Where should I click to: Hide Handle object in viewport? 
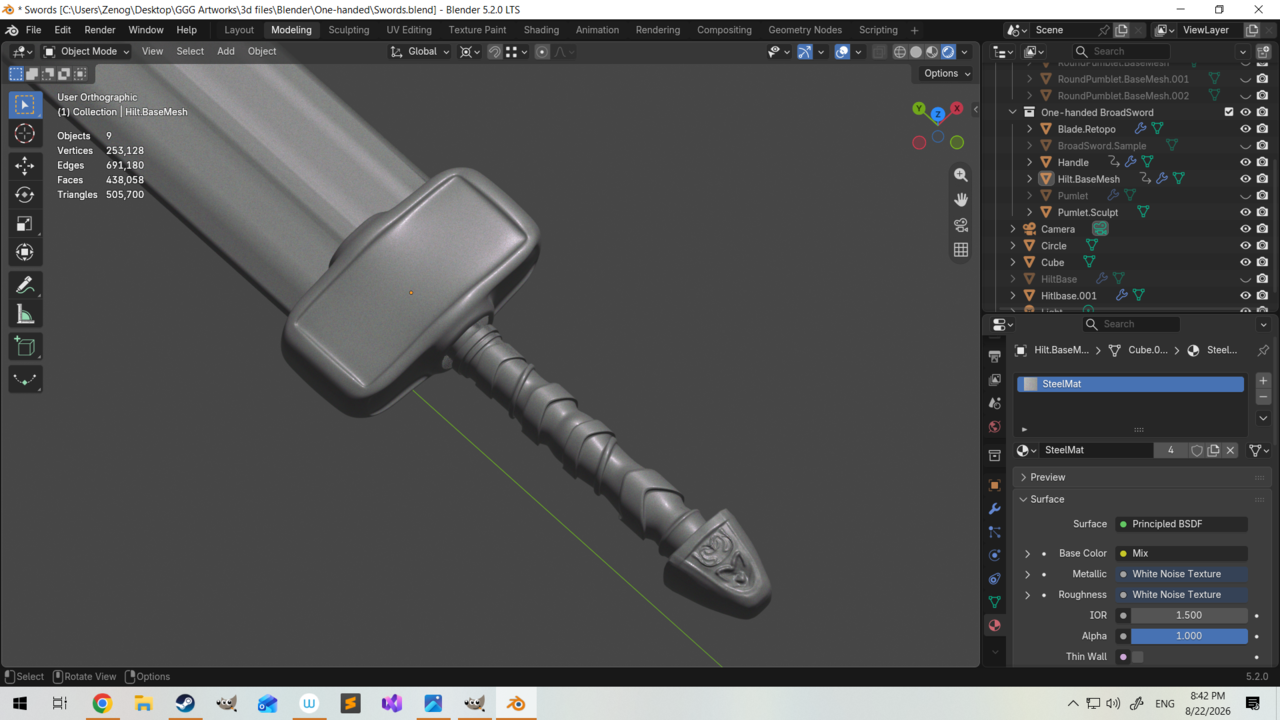pyautogui.click(x=1246, y=162)
